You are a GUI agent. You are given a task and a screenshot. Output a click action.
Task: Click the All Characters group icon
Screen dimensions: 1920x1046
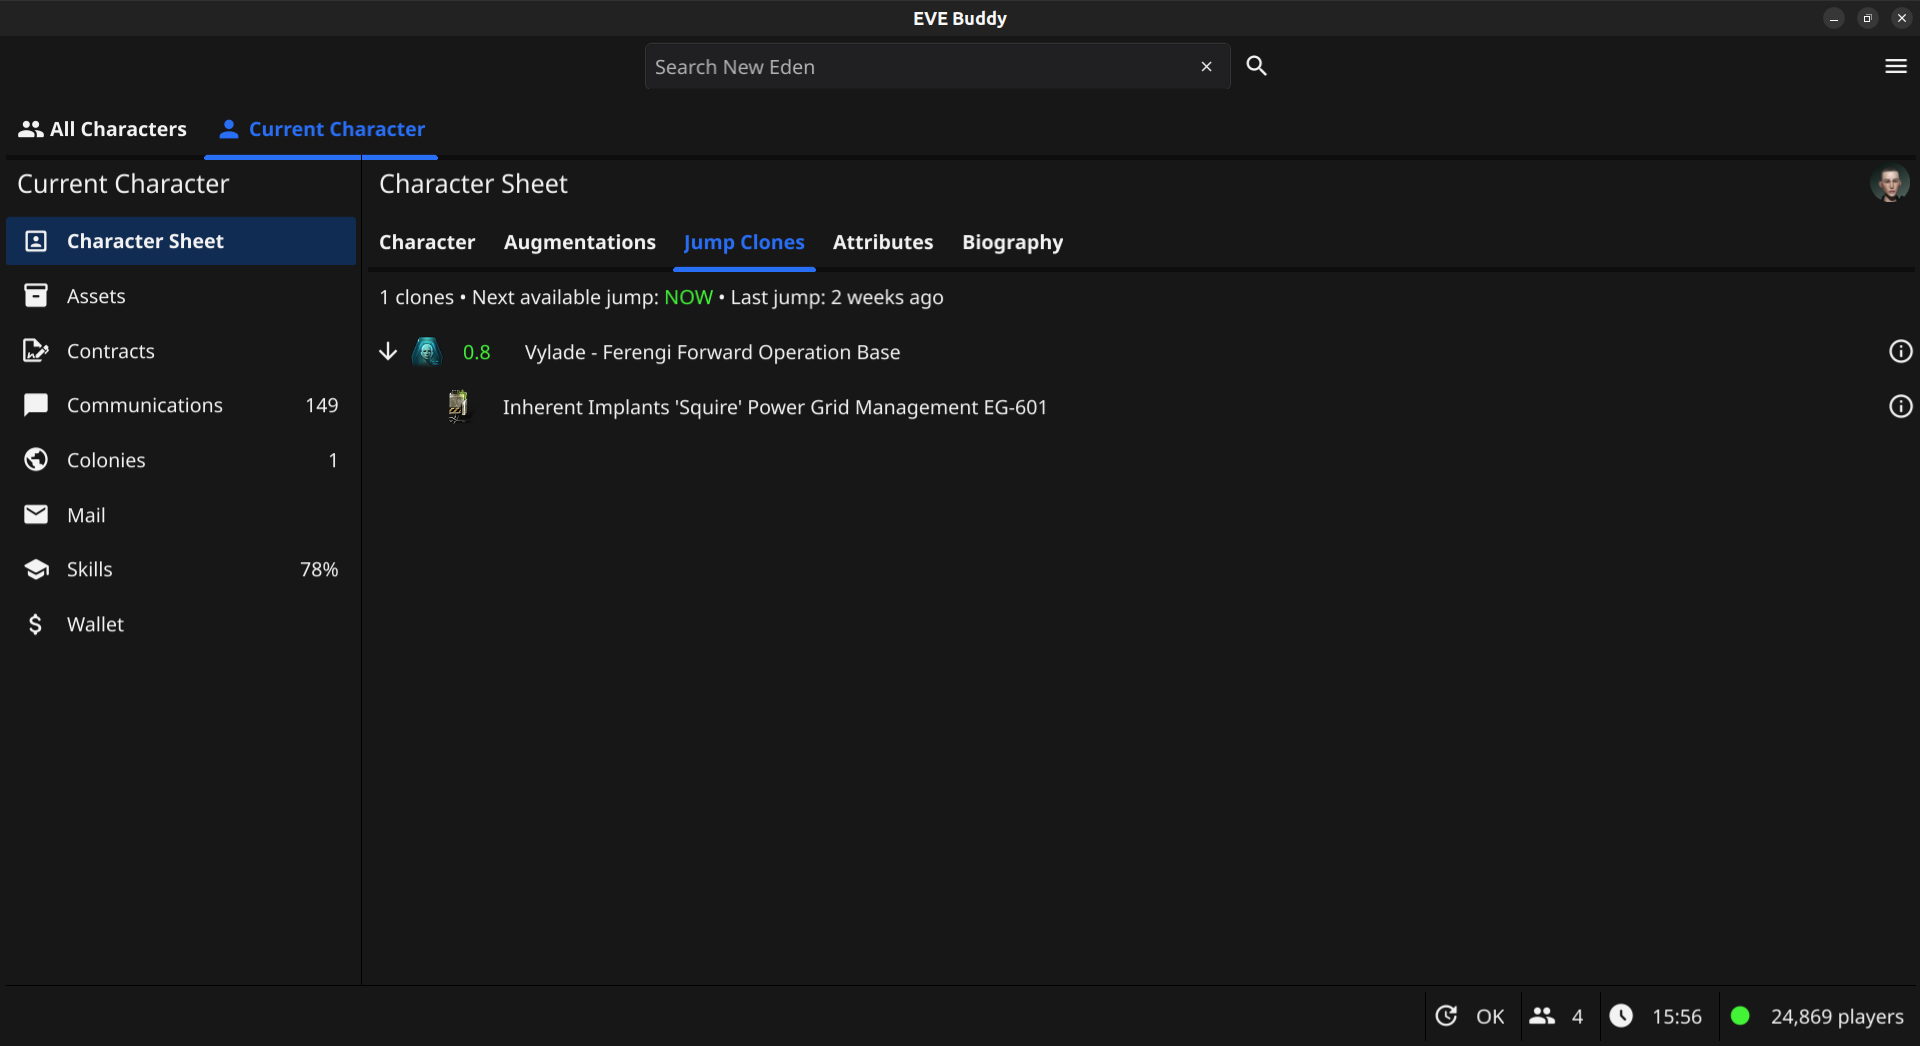click(30, 129)
